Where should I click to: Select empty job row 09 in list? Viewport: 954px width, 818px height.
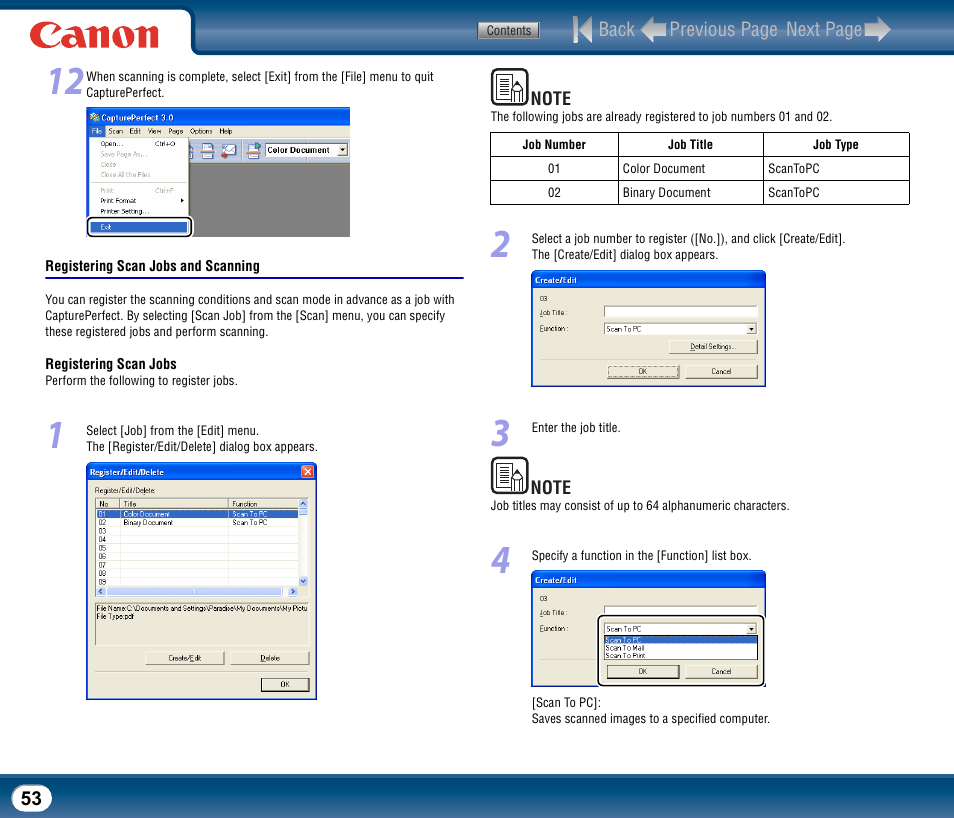(x=197, y=582)
